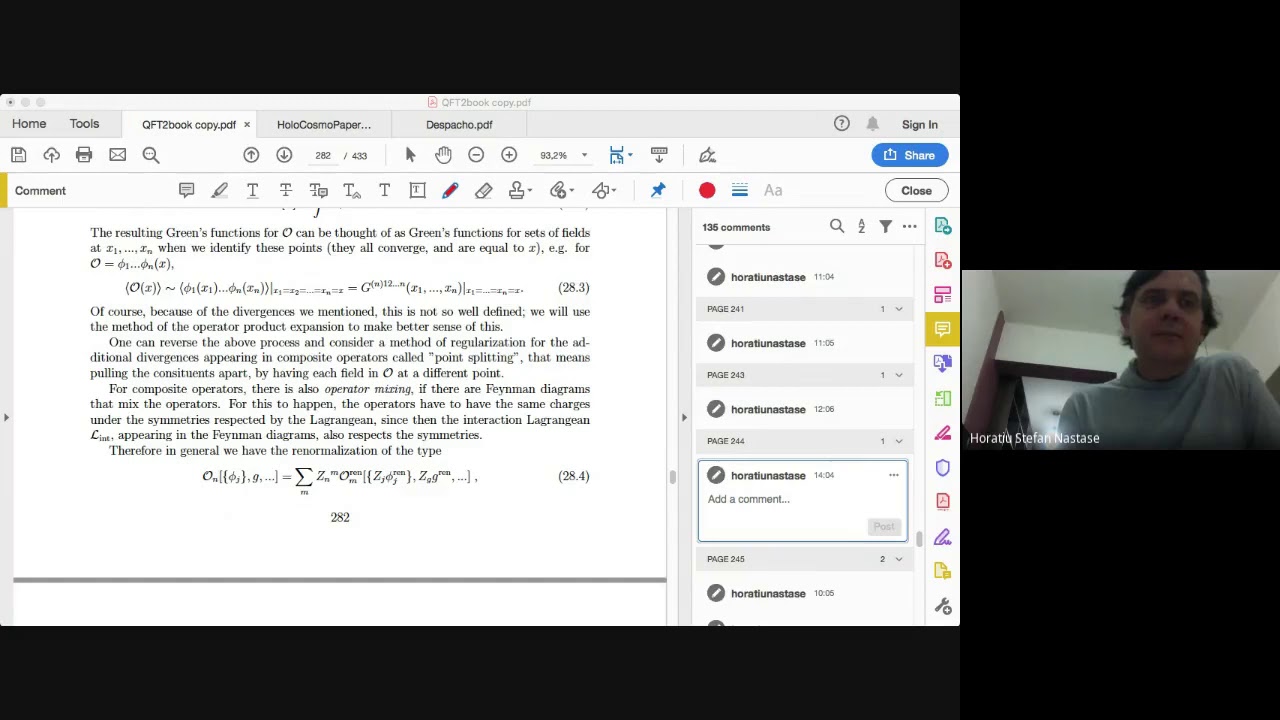Select the text box tool
This screenshot has height=720, width=1280.
pyautogui.click(x=417, y=190)
